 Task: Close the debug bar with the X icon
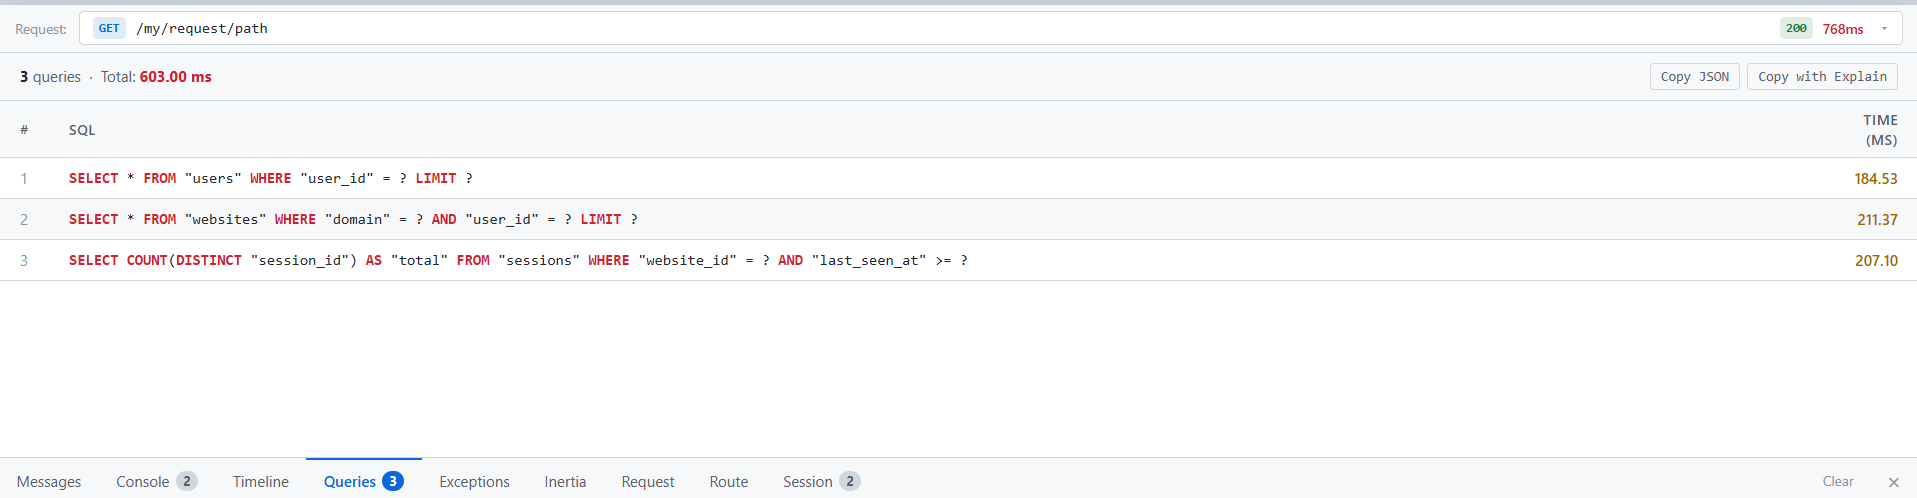tap(1893, 482)
